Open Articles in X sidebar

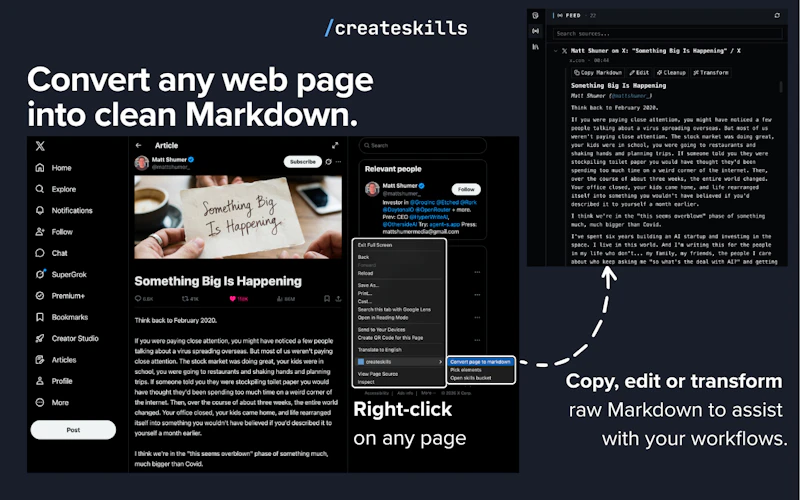click(x=56, y=360)
